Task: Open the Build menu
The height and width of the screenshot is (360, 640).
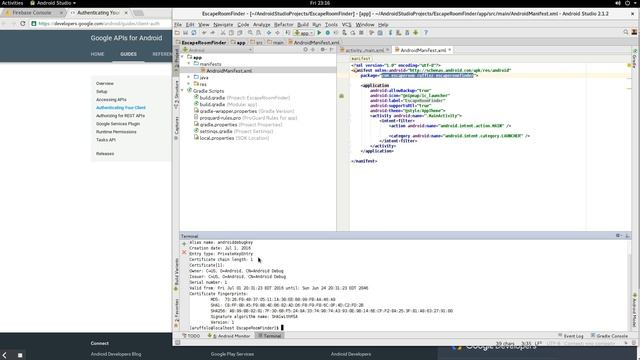Action: [303, 24]
